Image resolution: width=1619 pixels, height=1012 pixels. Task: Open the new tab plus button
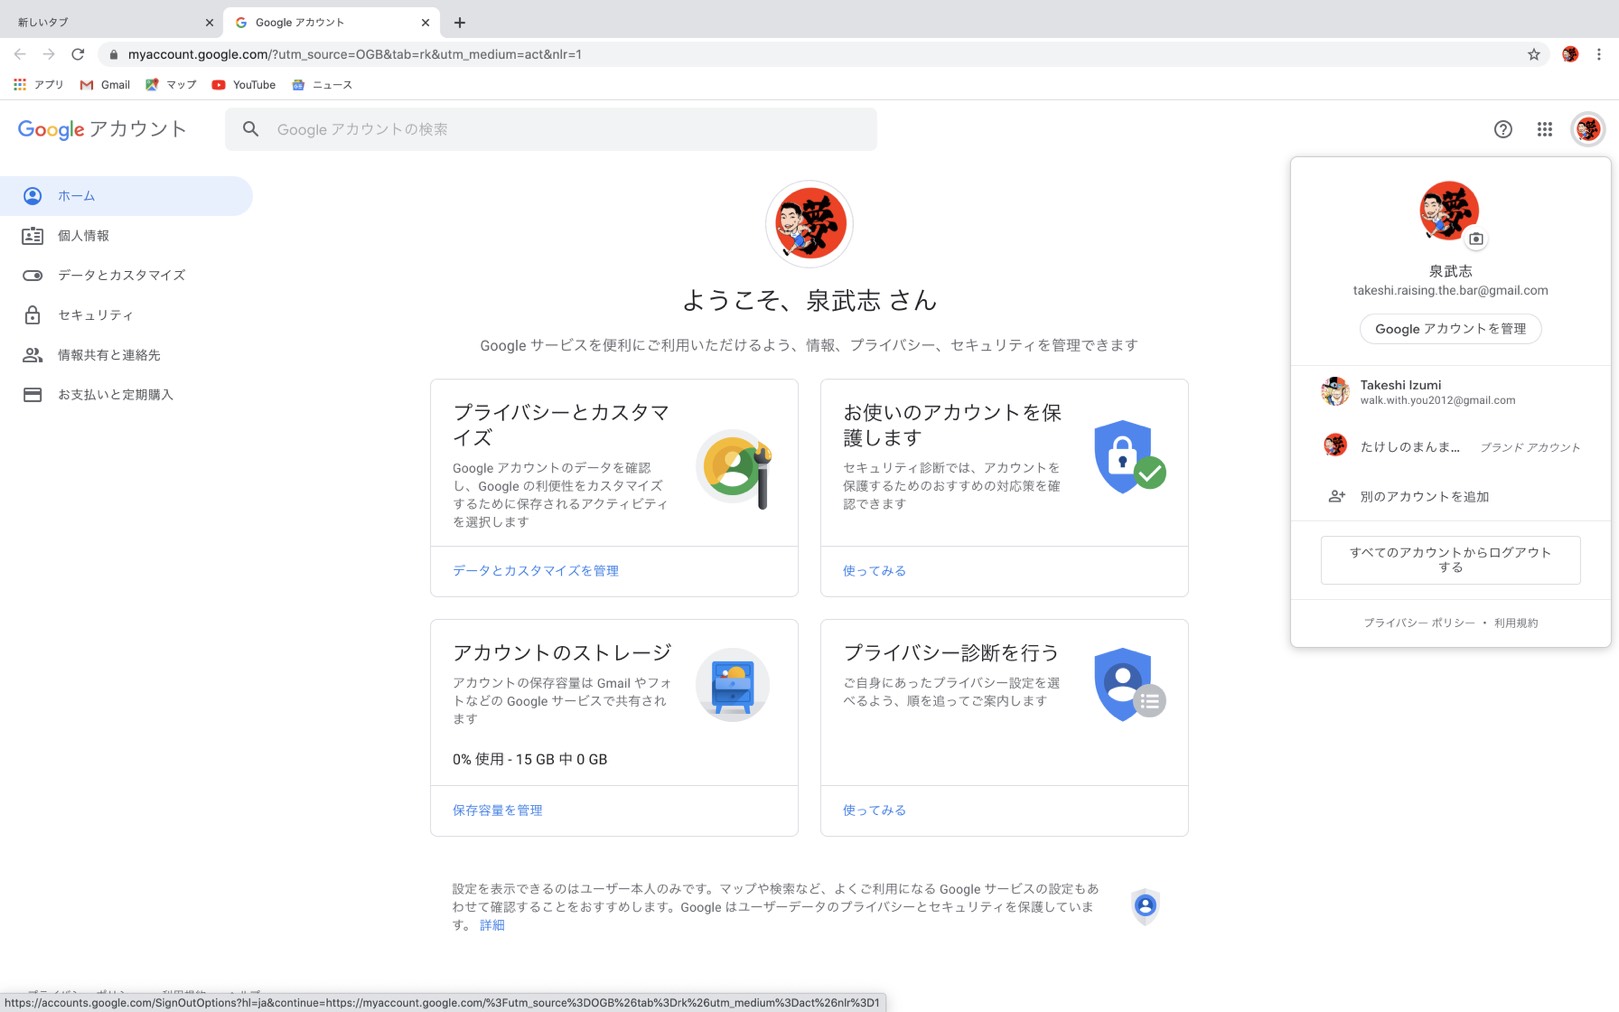(460, 22)
